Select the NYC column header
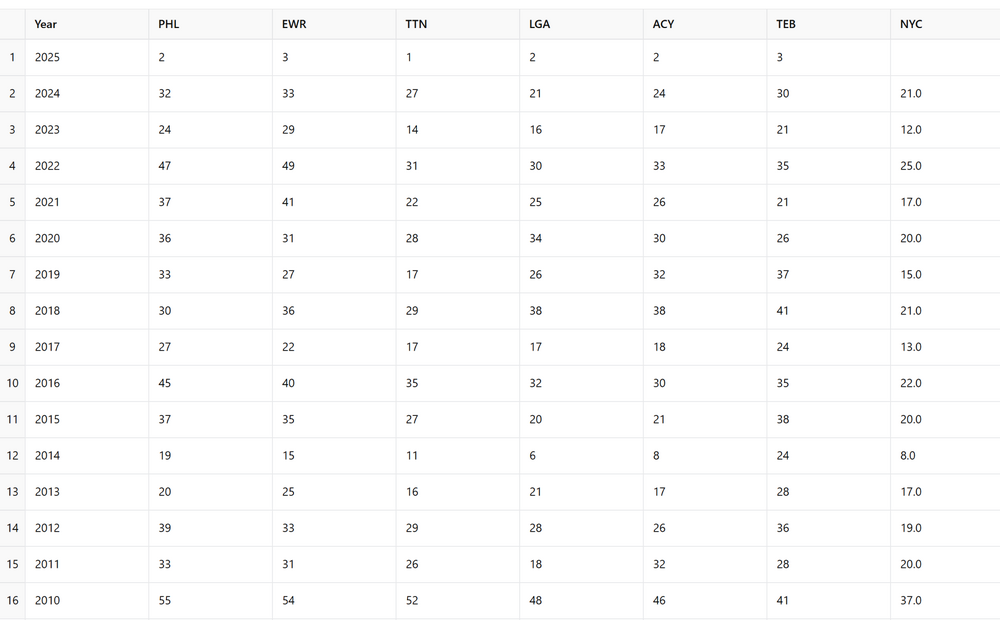Viewport: 1000px width, 620px height. click(x=946, y=24)
